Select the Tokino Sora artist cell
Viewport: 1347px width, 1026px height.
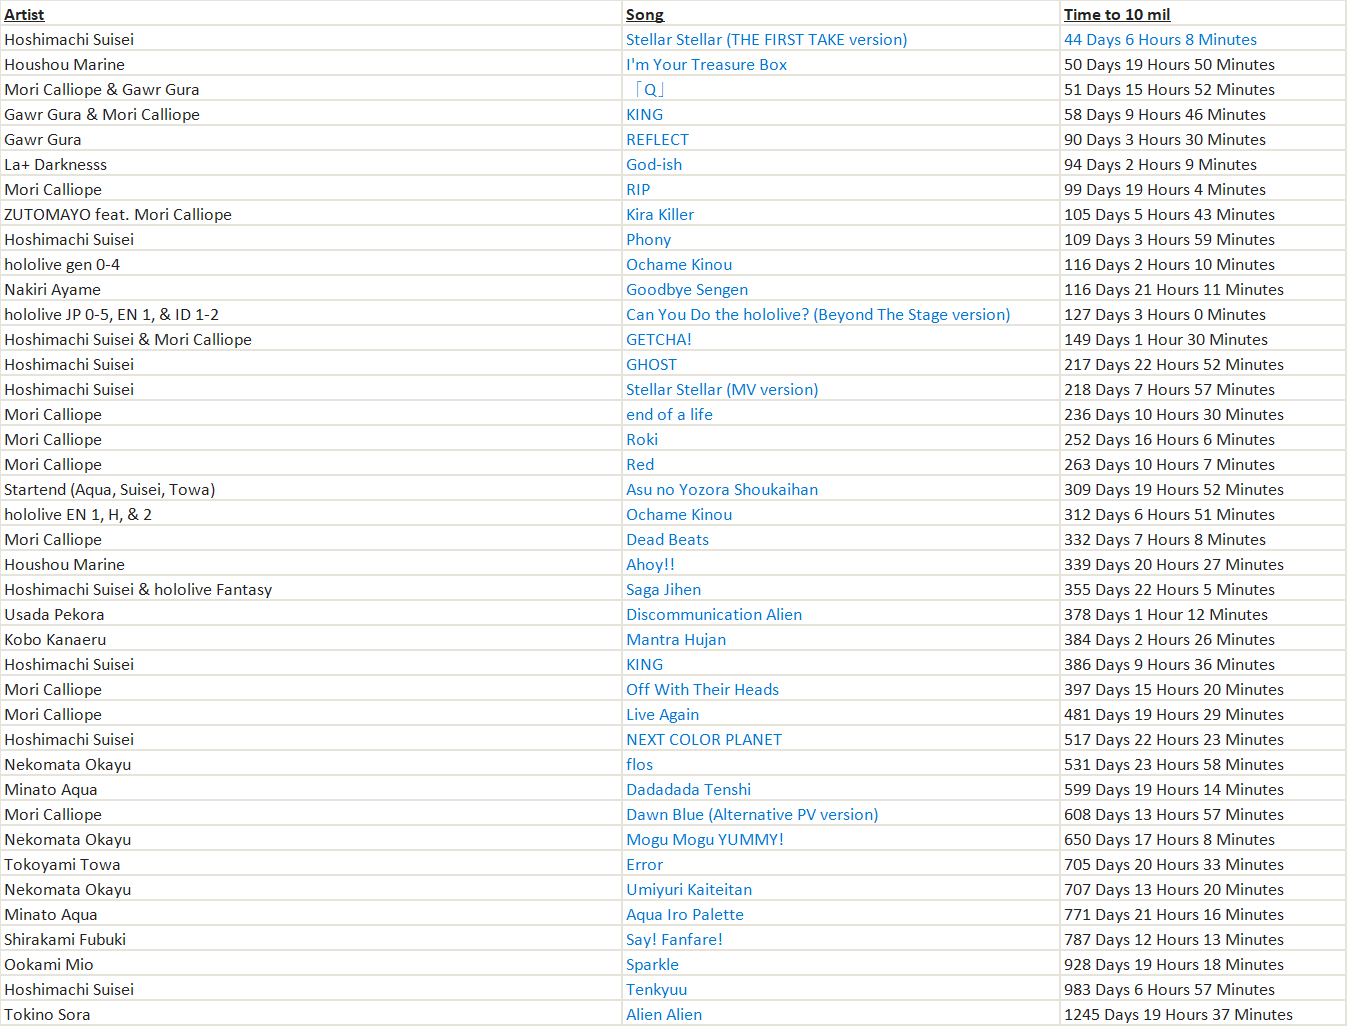point(311,1015)
